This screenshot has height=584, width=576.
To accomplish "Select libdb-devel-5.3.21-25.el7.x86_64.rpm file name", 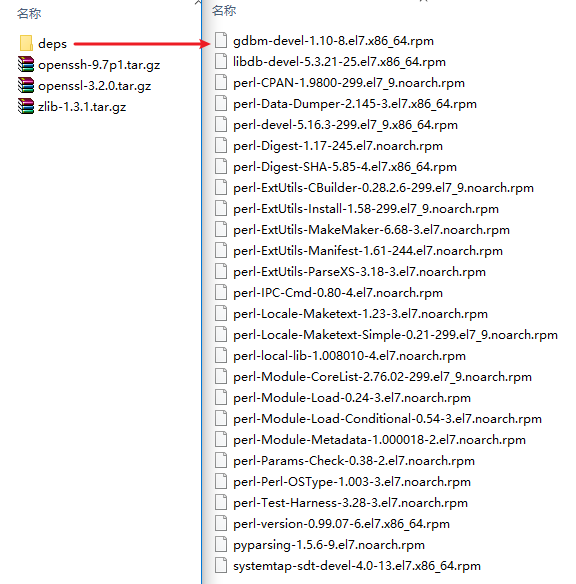I will click(340, 61).
